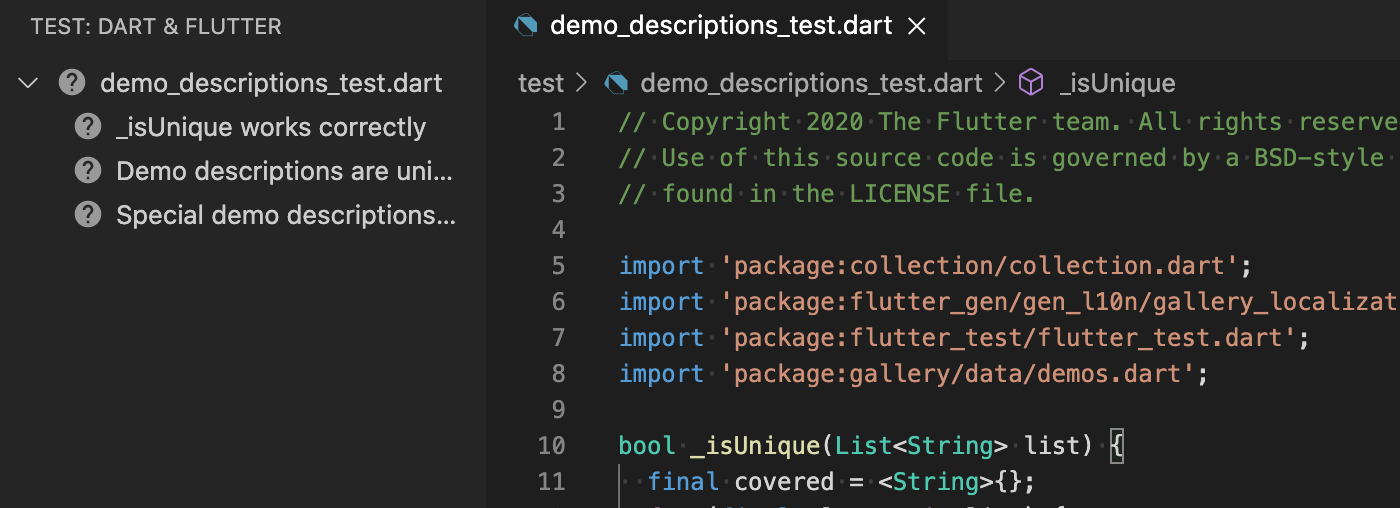The width and height of the screenshot is (1400, 508).
Task: Select 'Demo descriptions are uni...' test entry
Action: tap(284, 171)
